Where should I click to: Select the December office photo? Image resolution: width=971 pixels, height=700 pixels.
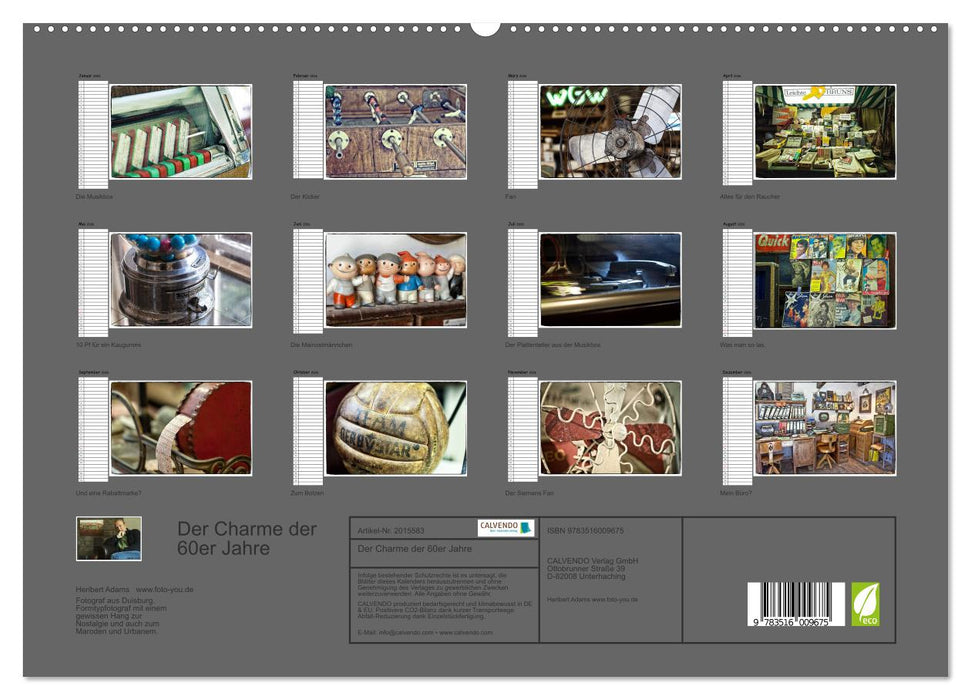tap(825, 428)
